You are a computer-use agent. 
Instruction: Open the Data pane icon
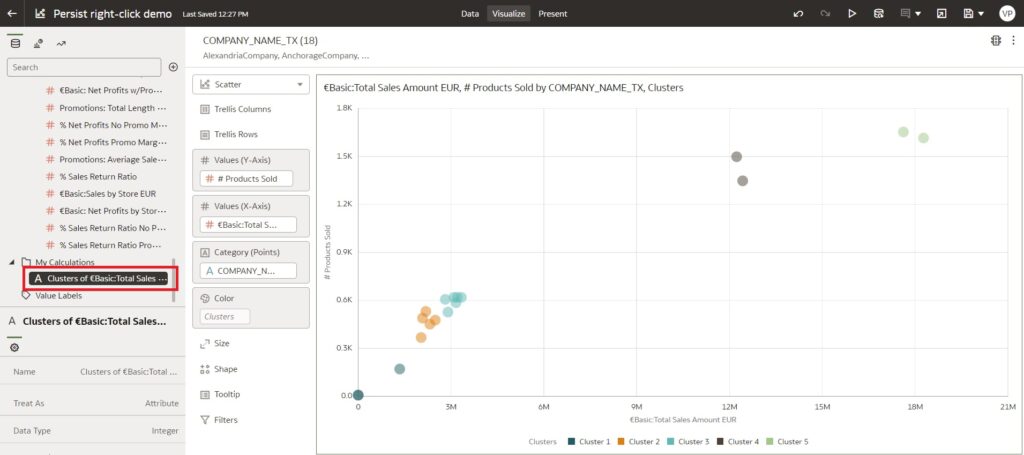pos(16,44)
